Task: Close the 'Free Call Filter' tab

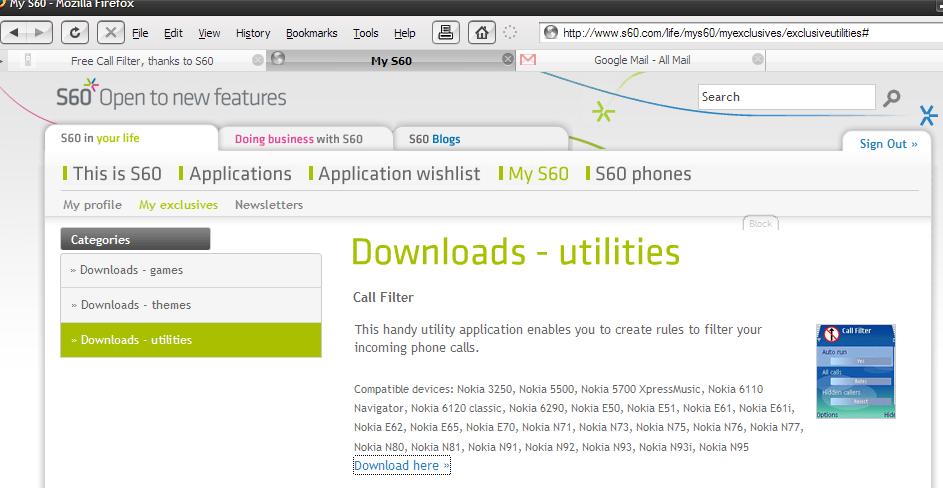Action: click(x=258, y=60)
